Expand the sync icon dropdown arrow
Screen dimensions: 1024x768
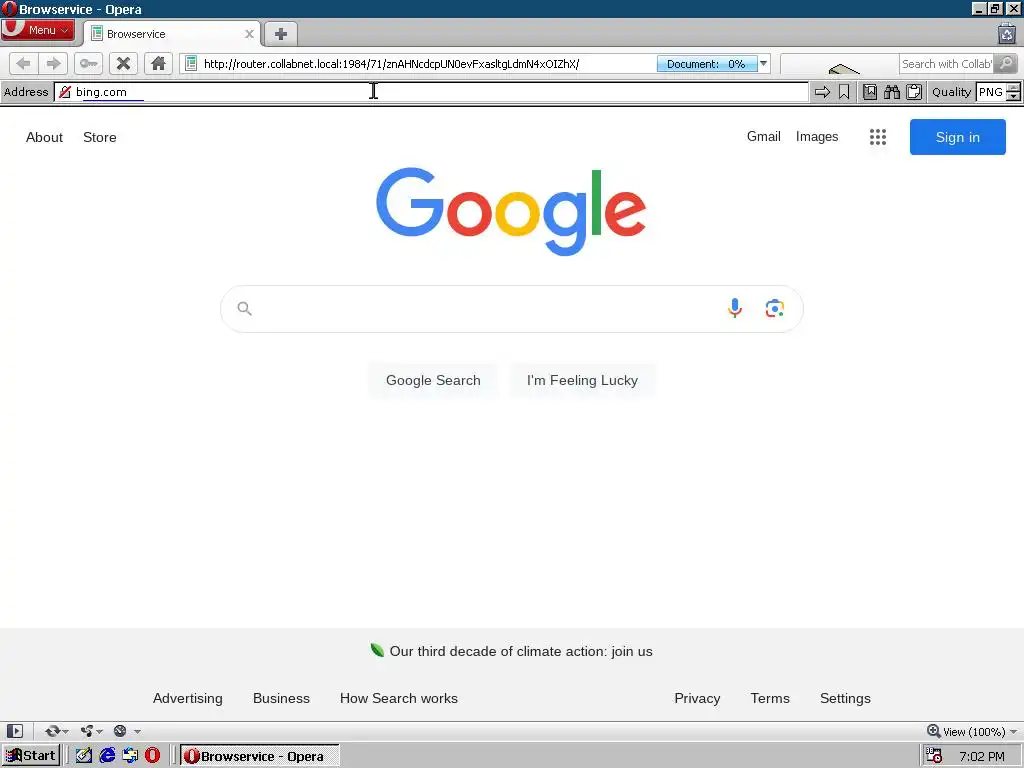[x=65, y=731]
